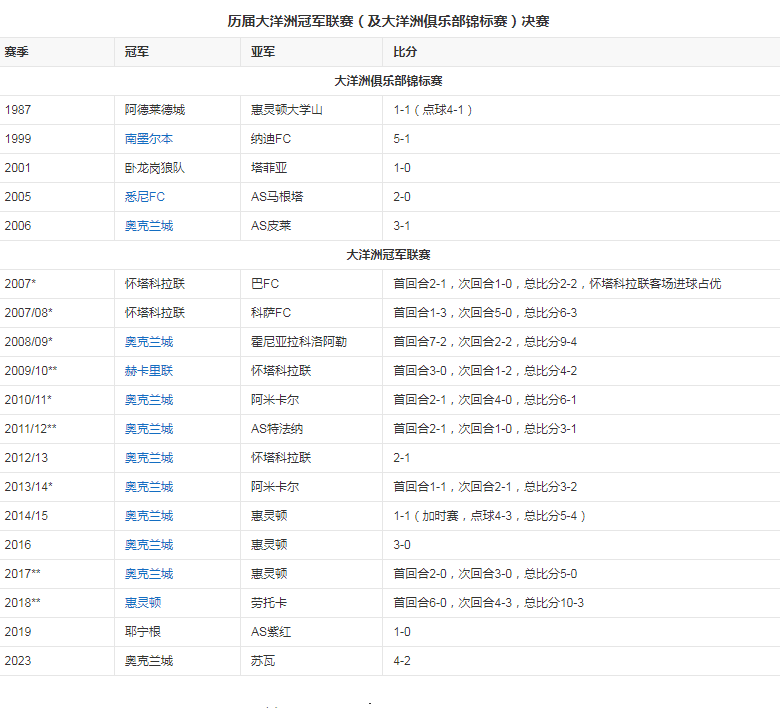Click the 惠灵顿 champion link for 2018
Screen dimensions: 780x719
coord(142,603)
